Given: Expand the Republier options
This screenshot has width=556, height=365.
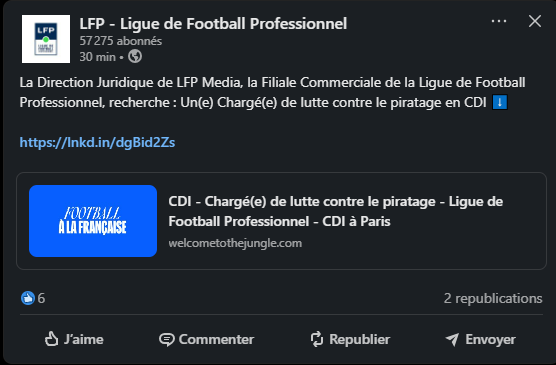Looking at the screenshot, I should pyautogui.click(x=360, y=339).
